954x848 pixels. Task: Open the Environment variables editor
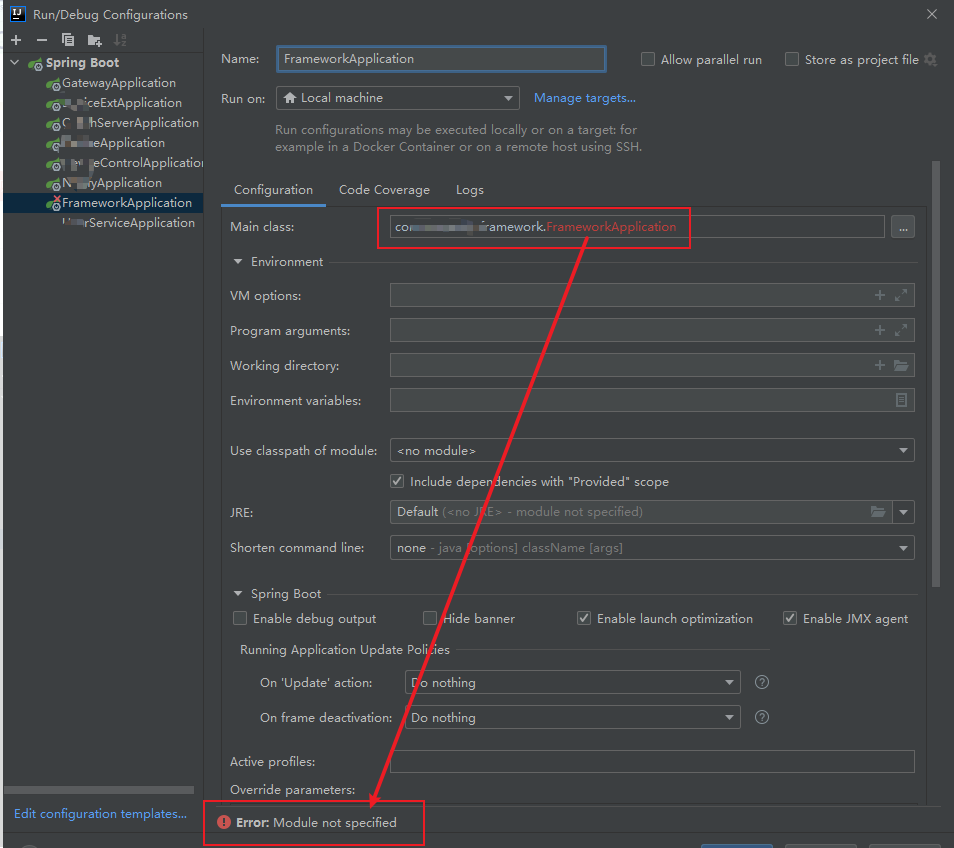(x=903, y=400)
